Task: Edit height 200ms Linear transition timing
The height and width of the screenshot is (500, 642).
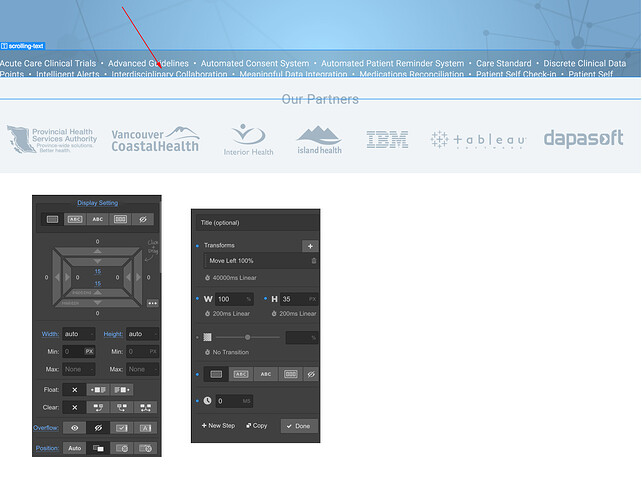Action: pyautogui.click(x=294, y=314)
